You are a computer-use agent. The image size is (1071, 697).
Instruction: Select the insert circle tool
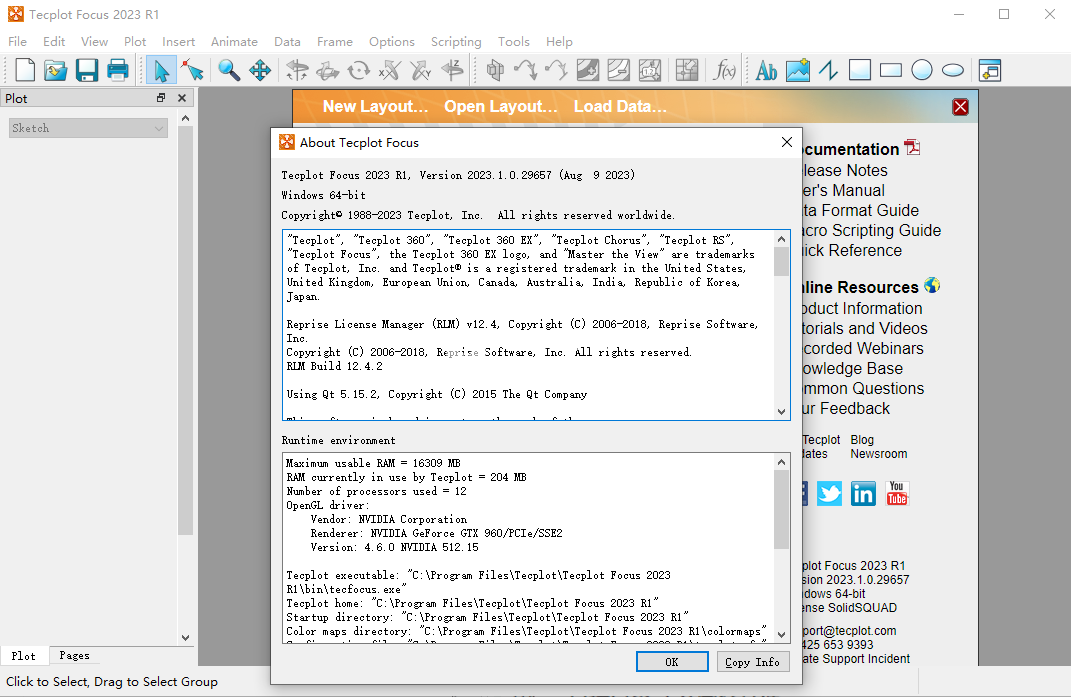(921, 70)
